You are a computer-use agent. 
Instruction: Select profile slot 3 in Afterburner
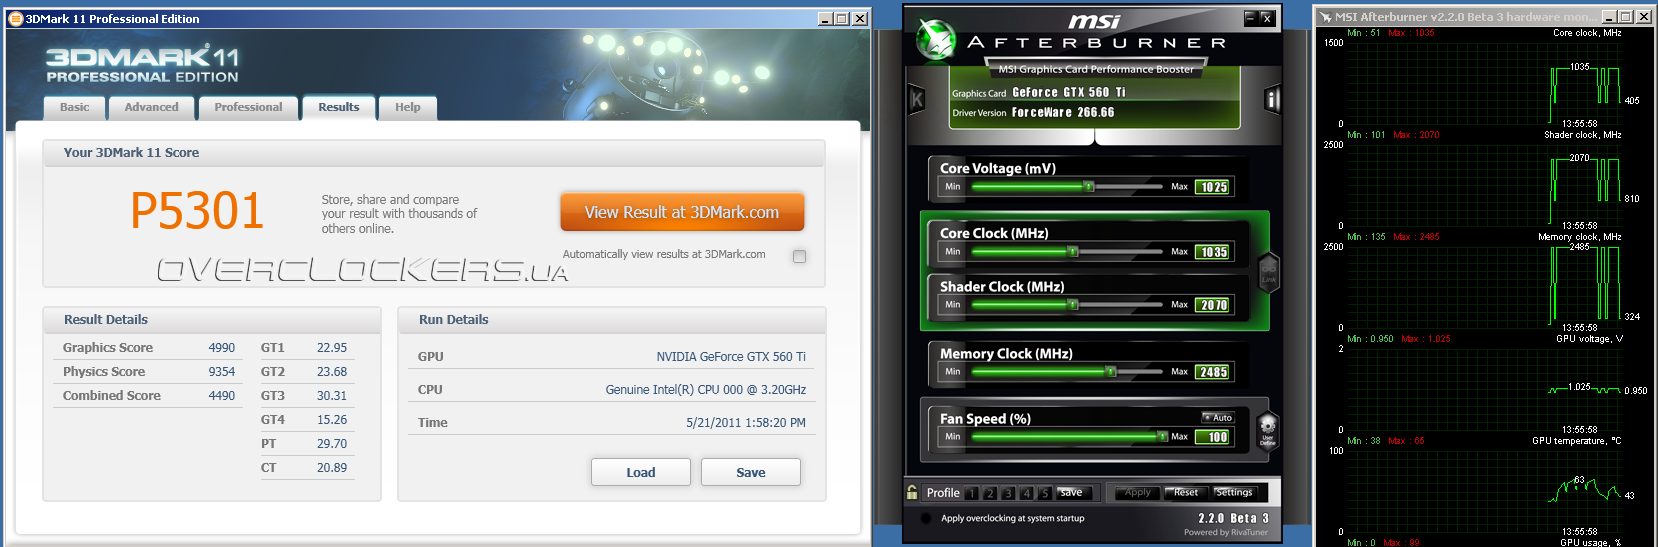1008,493
